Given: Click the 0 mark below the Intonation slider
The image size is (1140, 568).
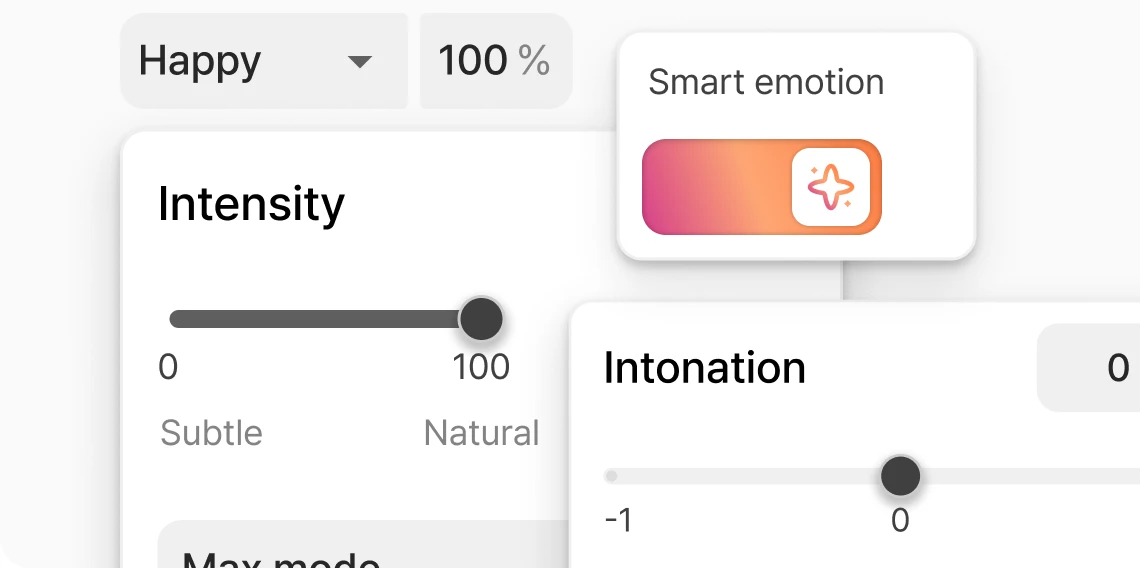Looking at the screenshot, I should pos(900,521).
